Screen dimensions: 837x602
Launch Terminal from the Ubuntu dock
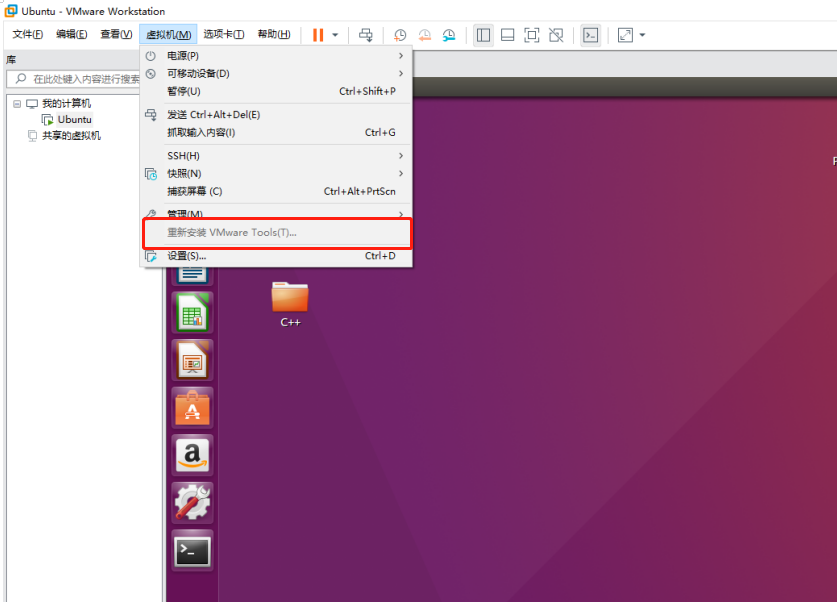click(192, 551)
